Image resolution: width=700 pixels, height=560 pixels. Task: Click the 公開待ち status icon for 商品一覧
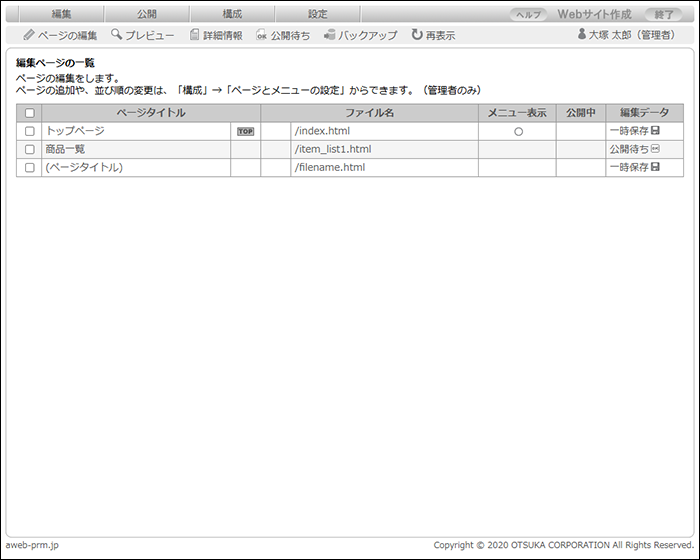point(655,149)
